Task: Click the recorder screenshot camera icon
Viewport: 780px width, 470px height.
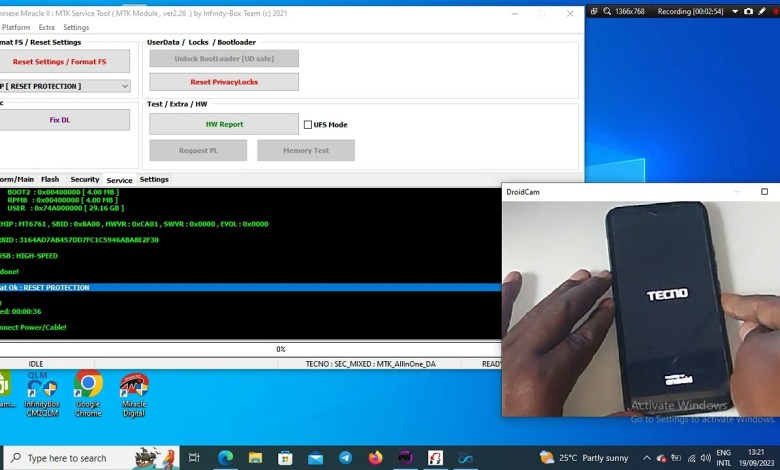Action: click(748, 11)
